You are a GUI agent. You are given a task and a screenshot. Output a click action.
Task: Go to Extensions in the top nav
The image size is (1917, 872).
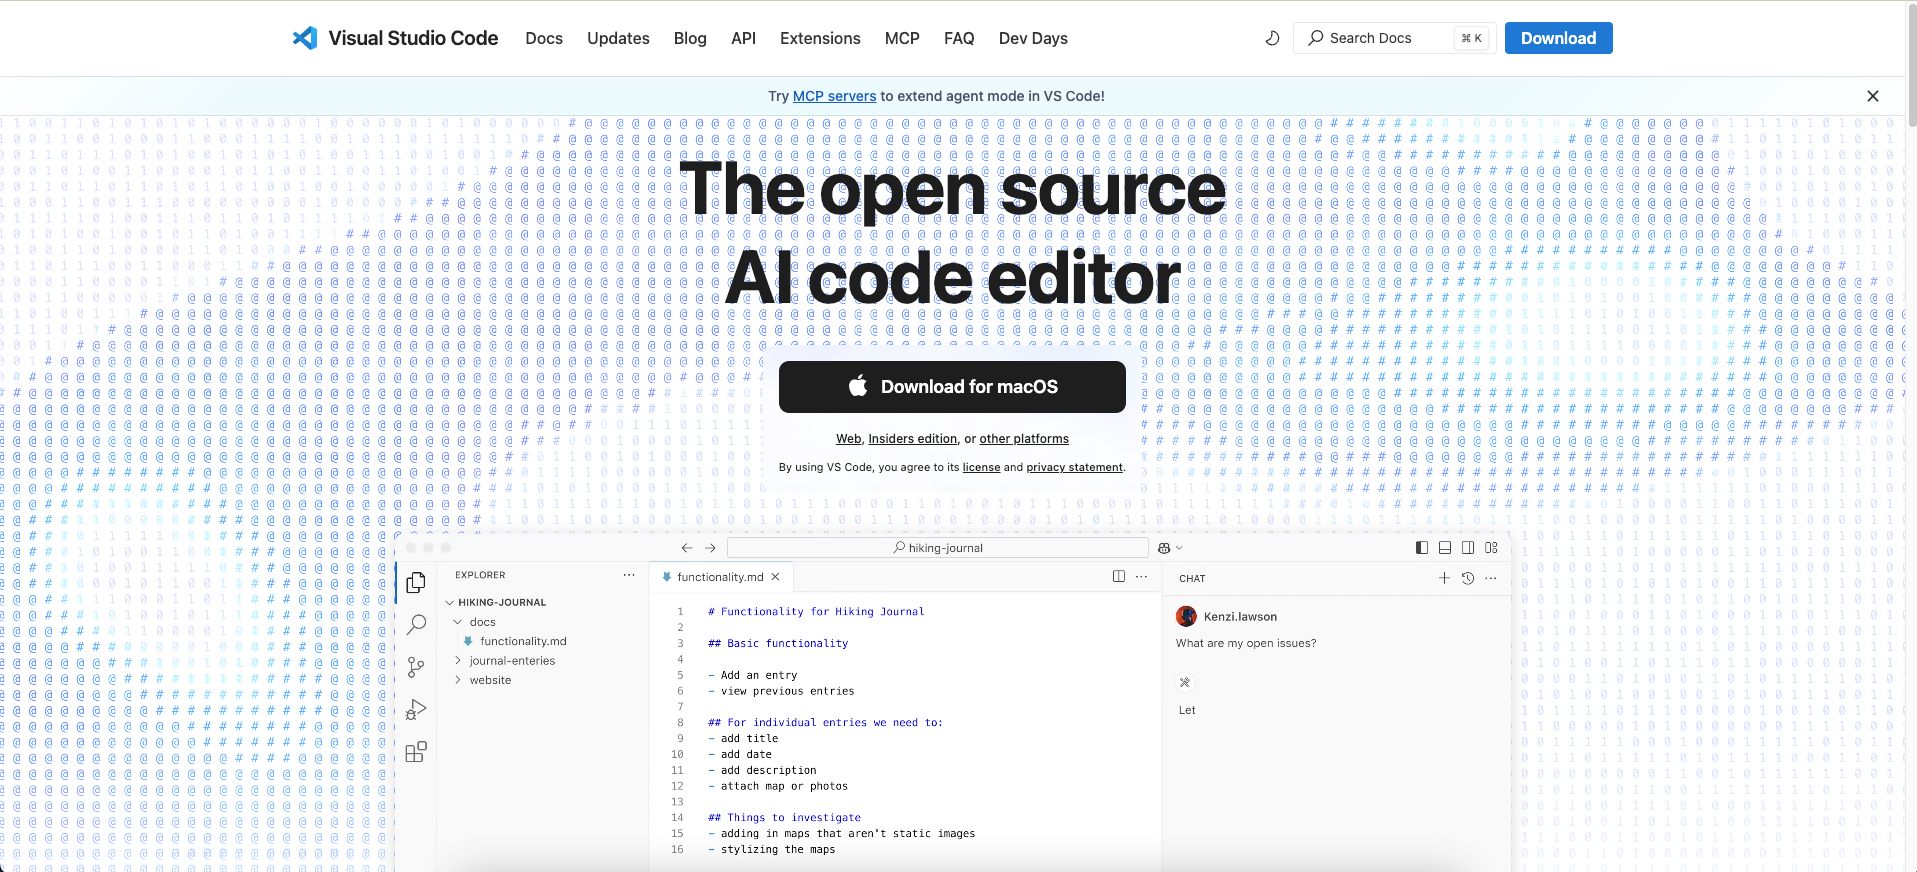click(x=820, y=38)
